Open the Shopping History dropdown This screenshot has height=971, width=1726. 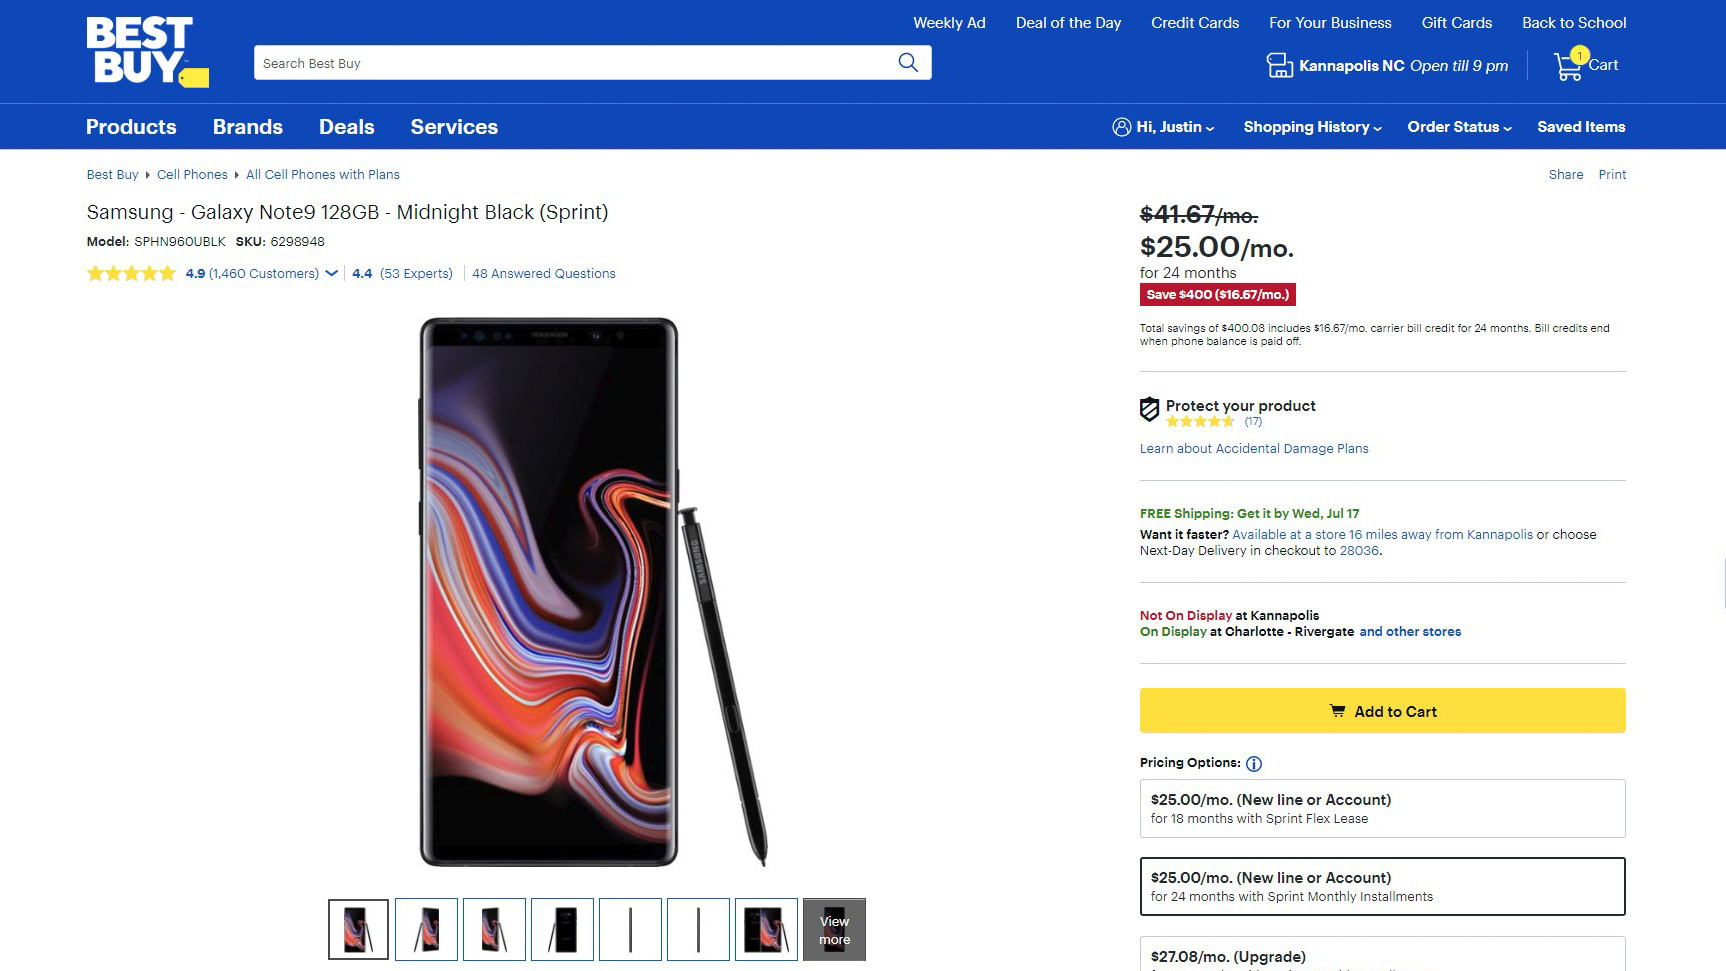coord(1312,127)
